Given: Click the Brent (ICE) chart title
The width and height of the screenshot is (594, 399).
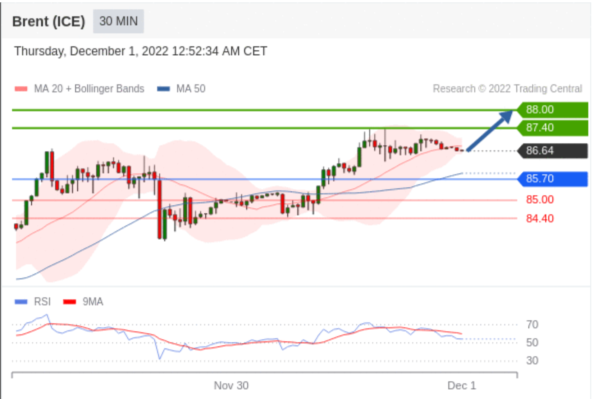Looking at the screenshot, I should [x=48, y=22].
